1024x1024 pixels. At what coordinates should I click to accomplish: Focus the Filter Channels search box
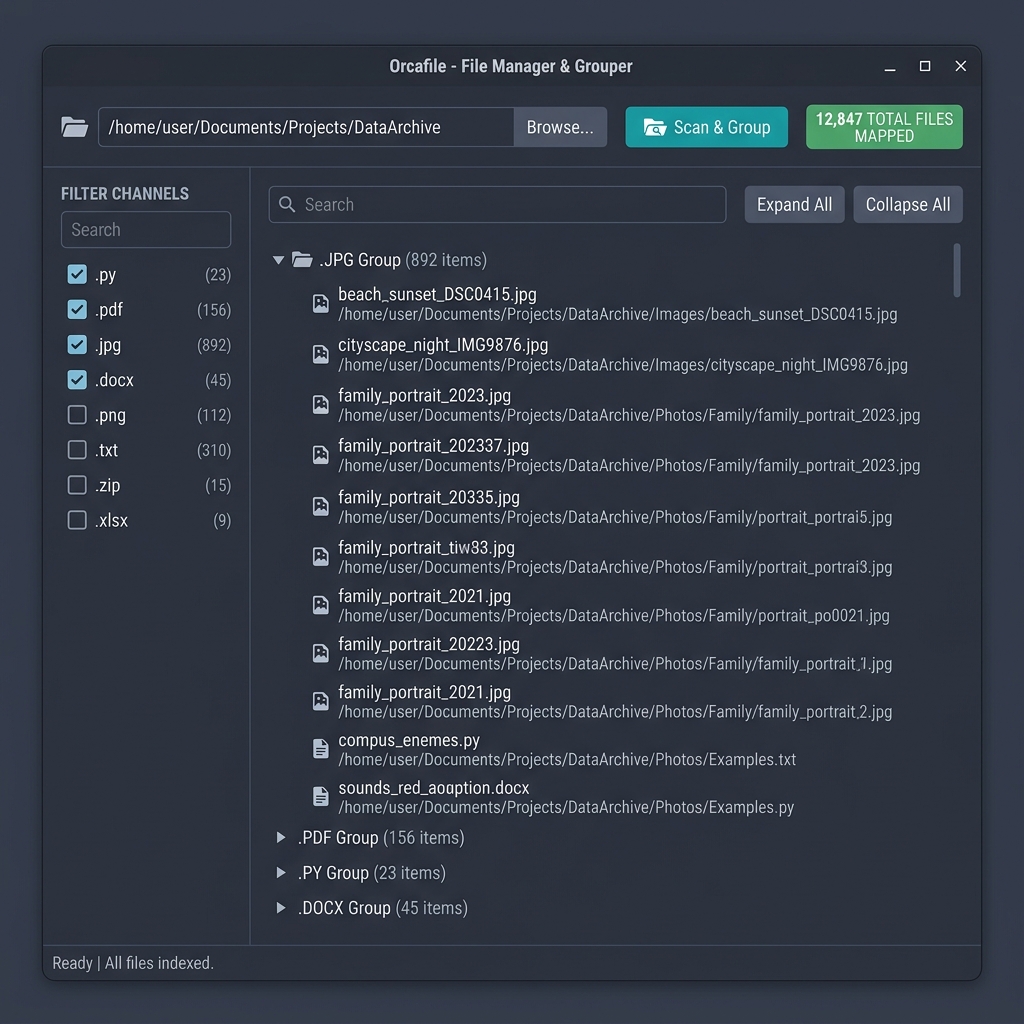tap(146, 229)
